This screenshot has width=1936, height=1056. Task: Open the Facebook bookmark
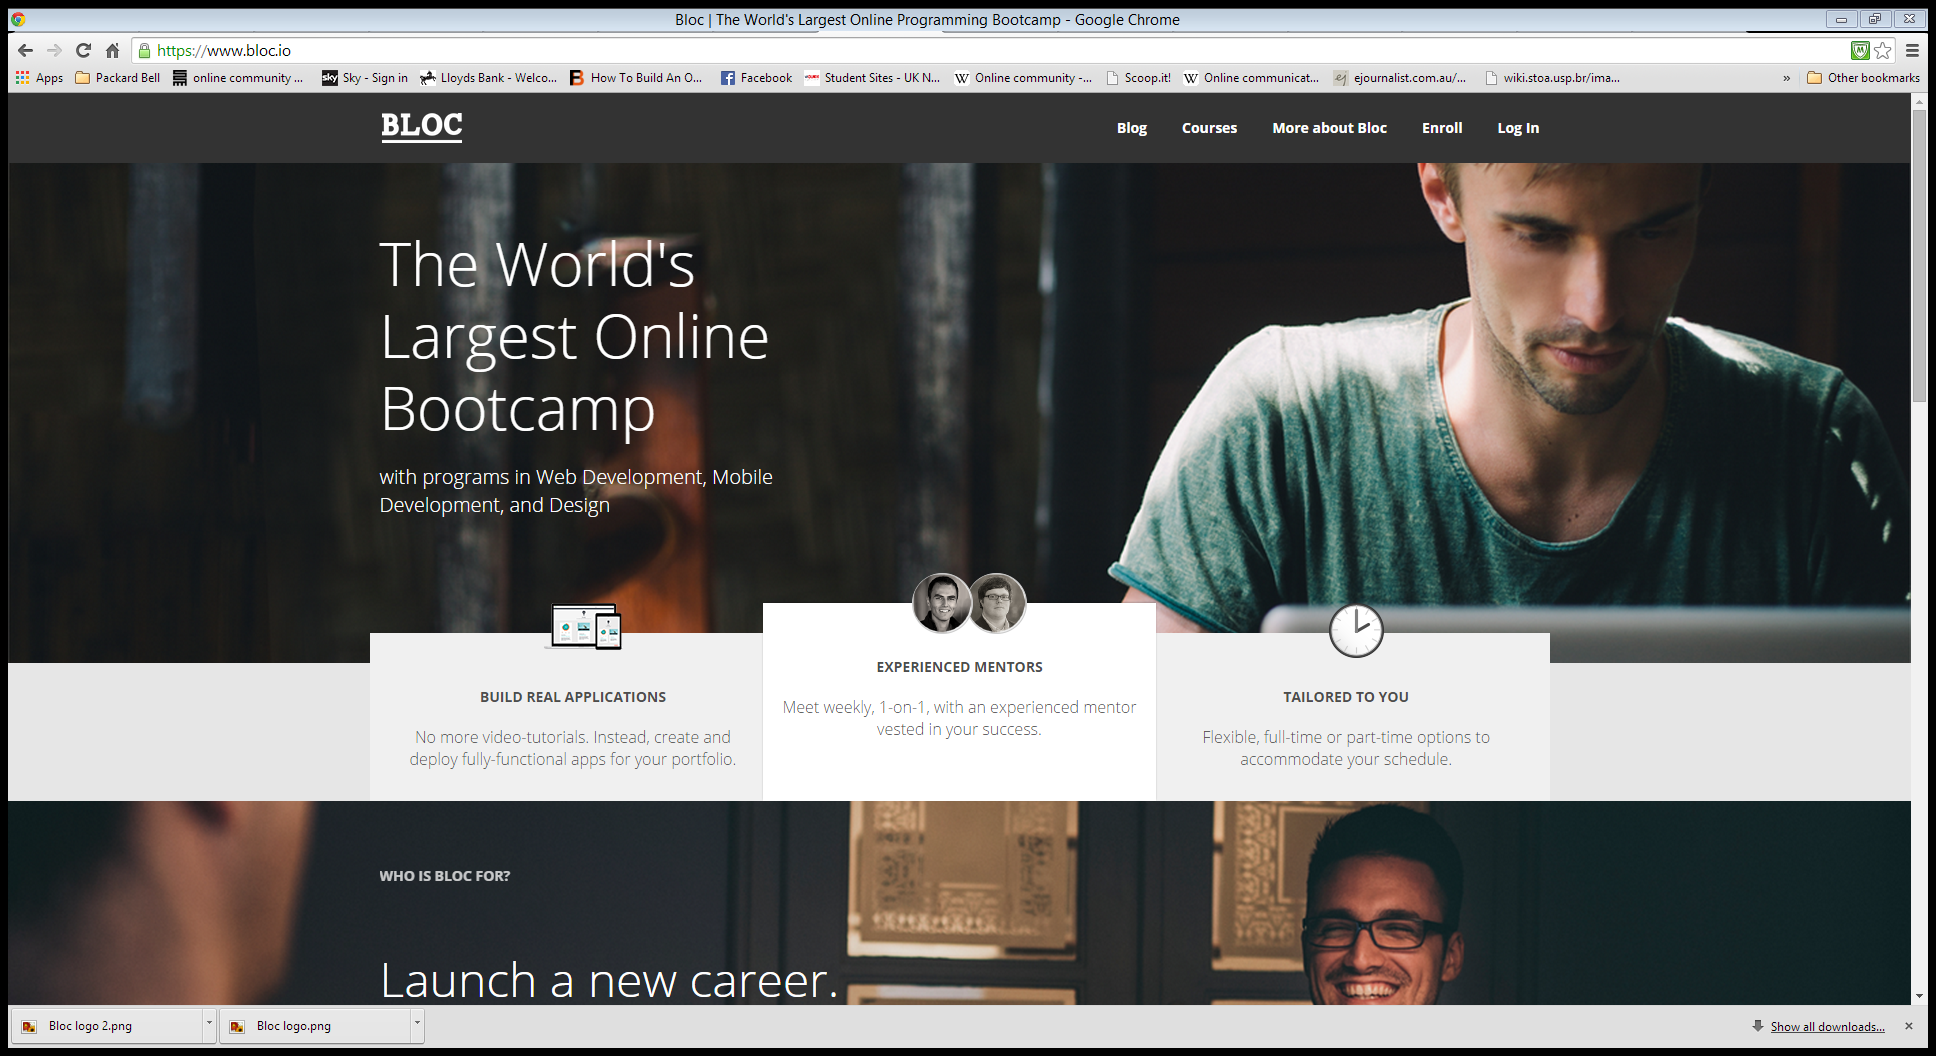coord(756,77)
